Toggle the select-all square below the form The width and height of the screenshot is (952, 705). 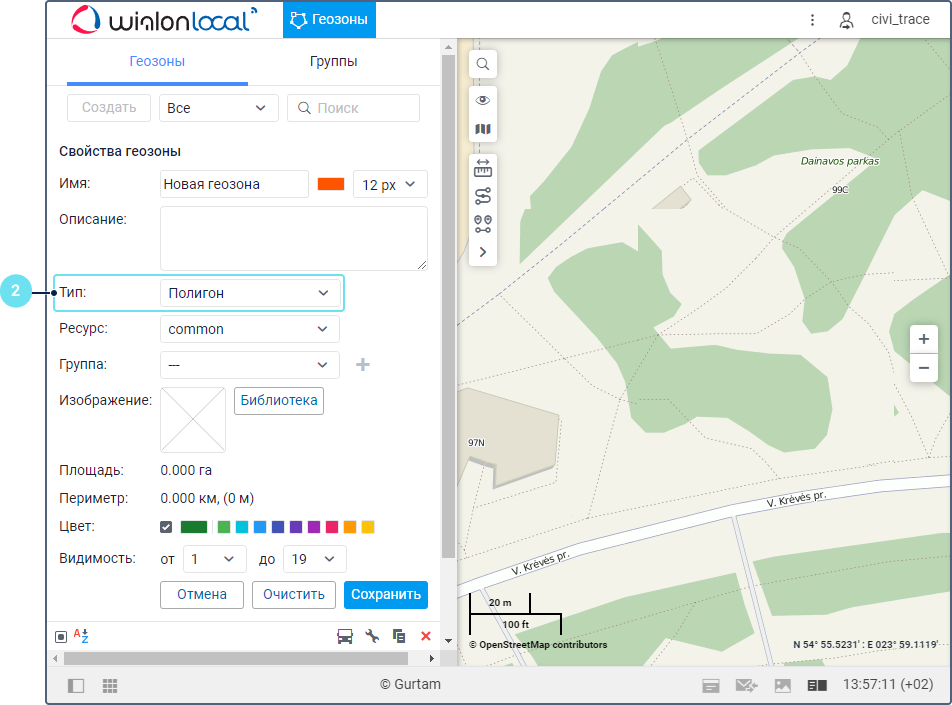tap(61, 636)
